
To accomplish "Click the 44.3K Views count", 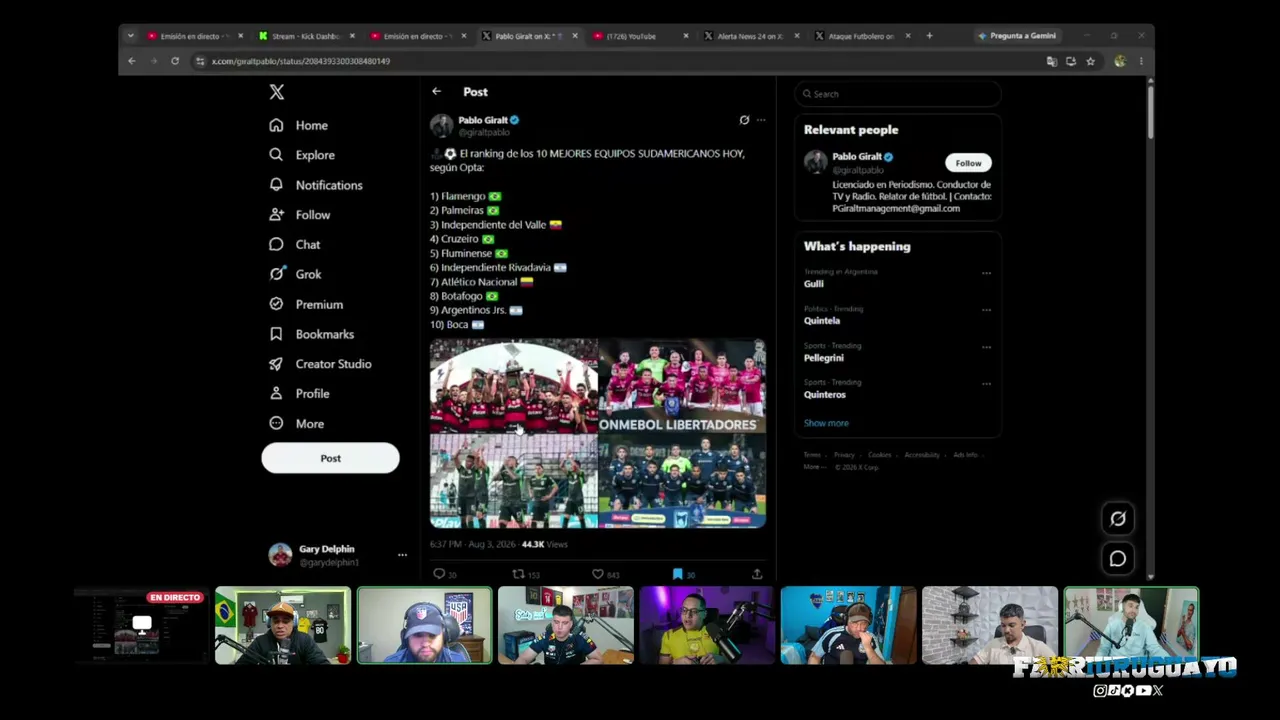I will 545,544.
